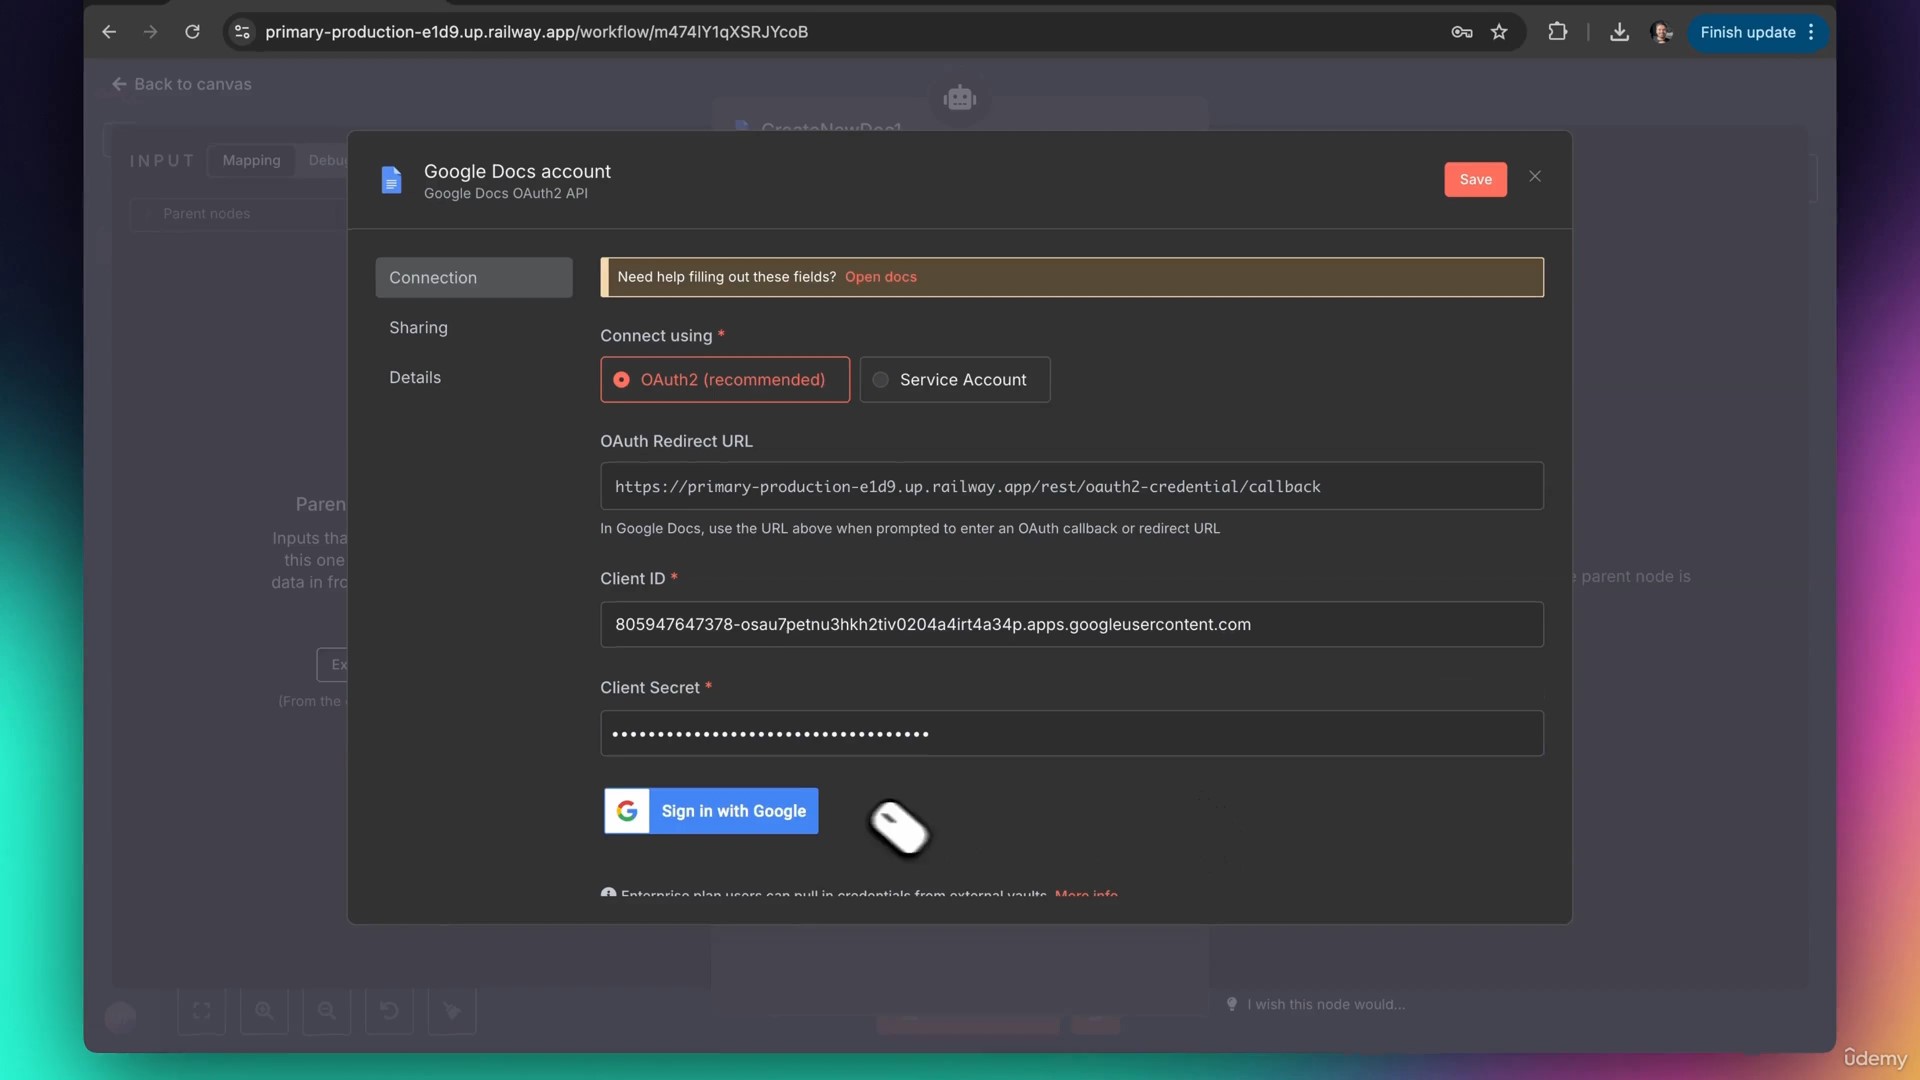
Task: Click the reset zoom canvas icon
Action: pos(389,1011)
